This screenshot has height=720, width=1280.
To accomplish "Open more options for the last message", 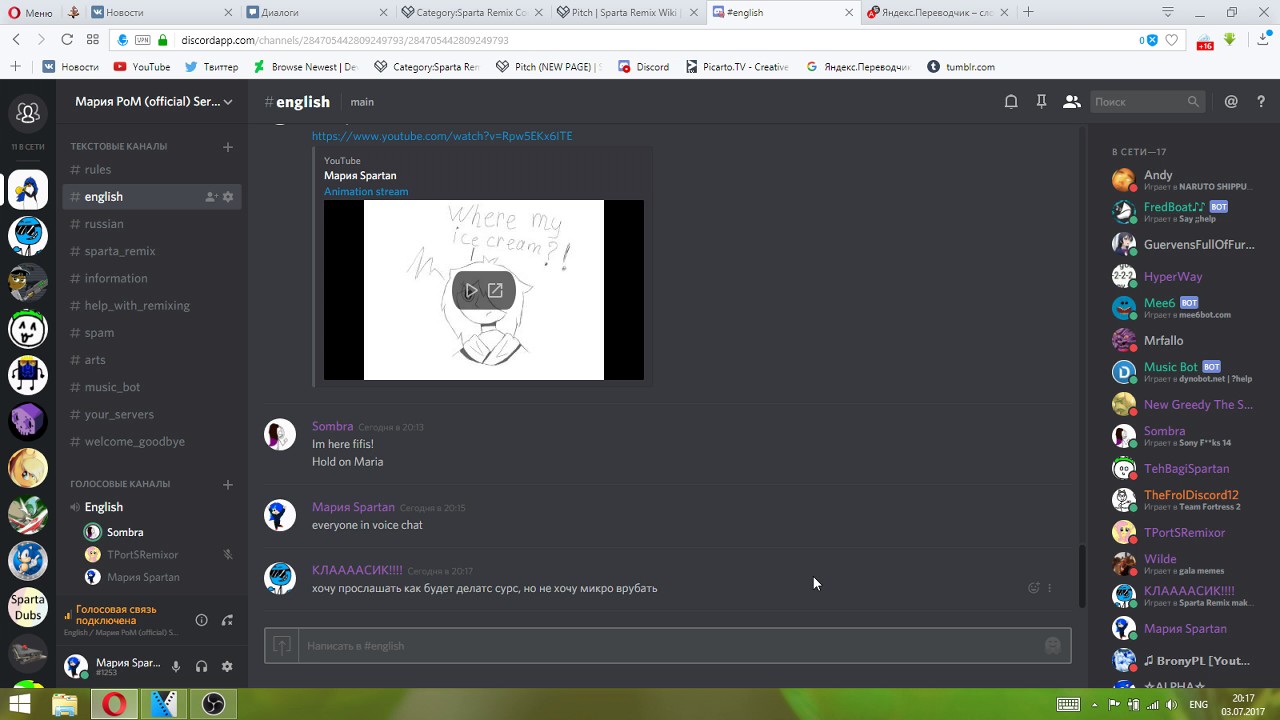I will click(1049, 588).
